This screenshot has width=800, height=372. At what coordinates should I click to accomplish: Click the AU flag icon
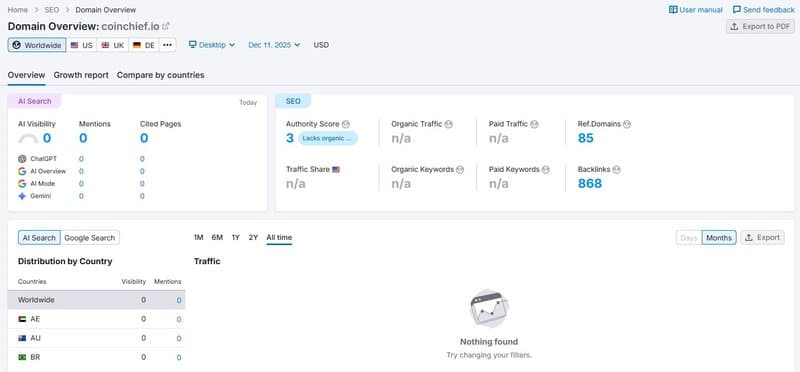click(22, 338)
